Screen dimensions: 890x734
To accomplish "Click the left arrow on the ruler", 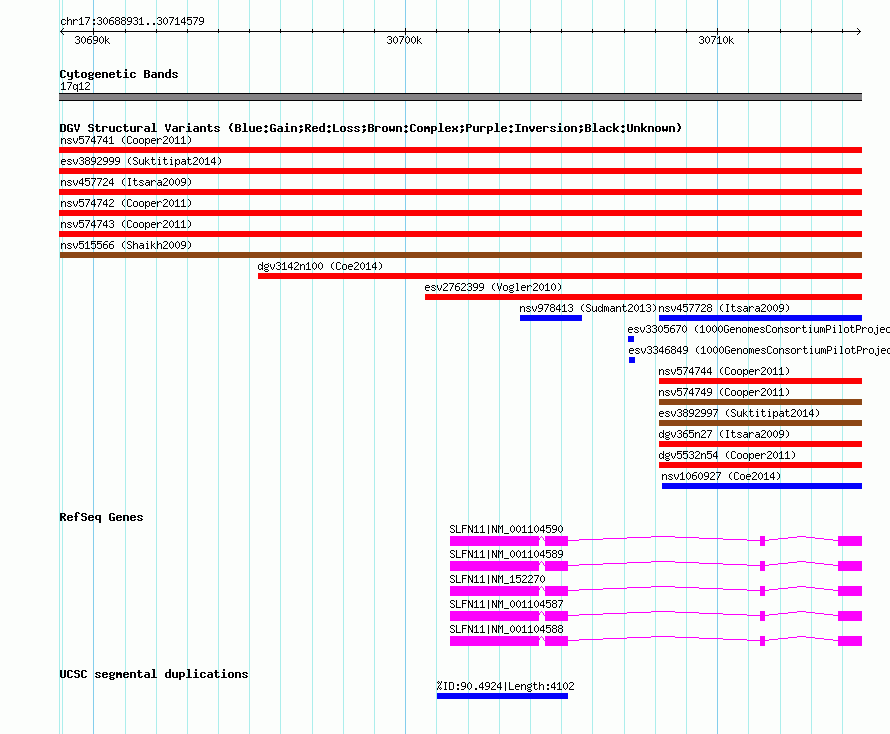I will tap(62, 32).
